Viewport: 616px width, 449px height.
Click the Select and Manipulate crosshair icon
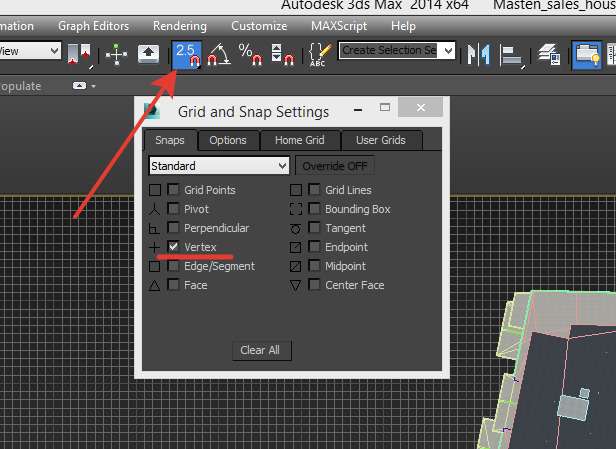click(116, 54)
